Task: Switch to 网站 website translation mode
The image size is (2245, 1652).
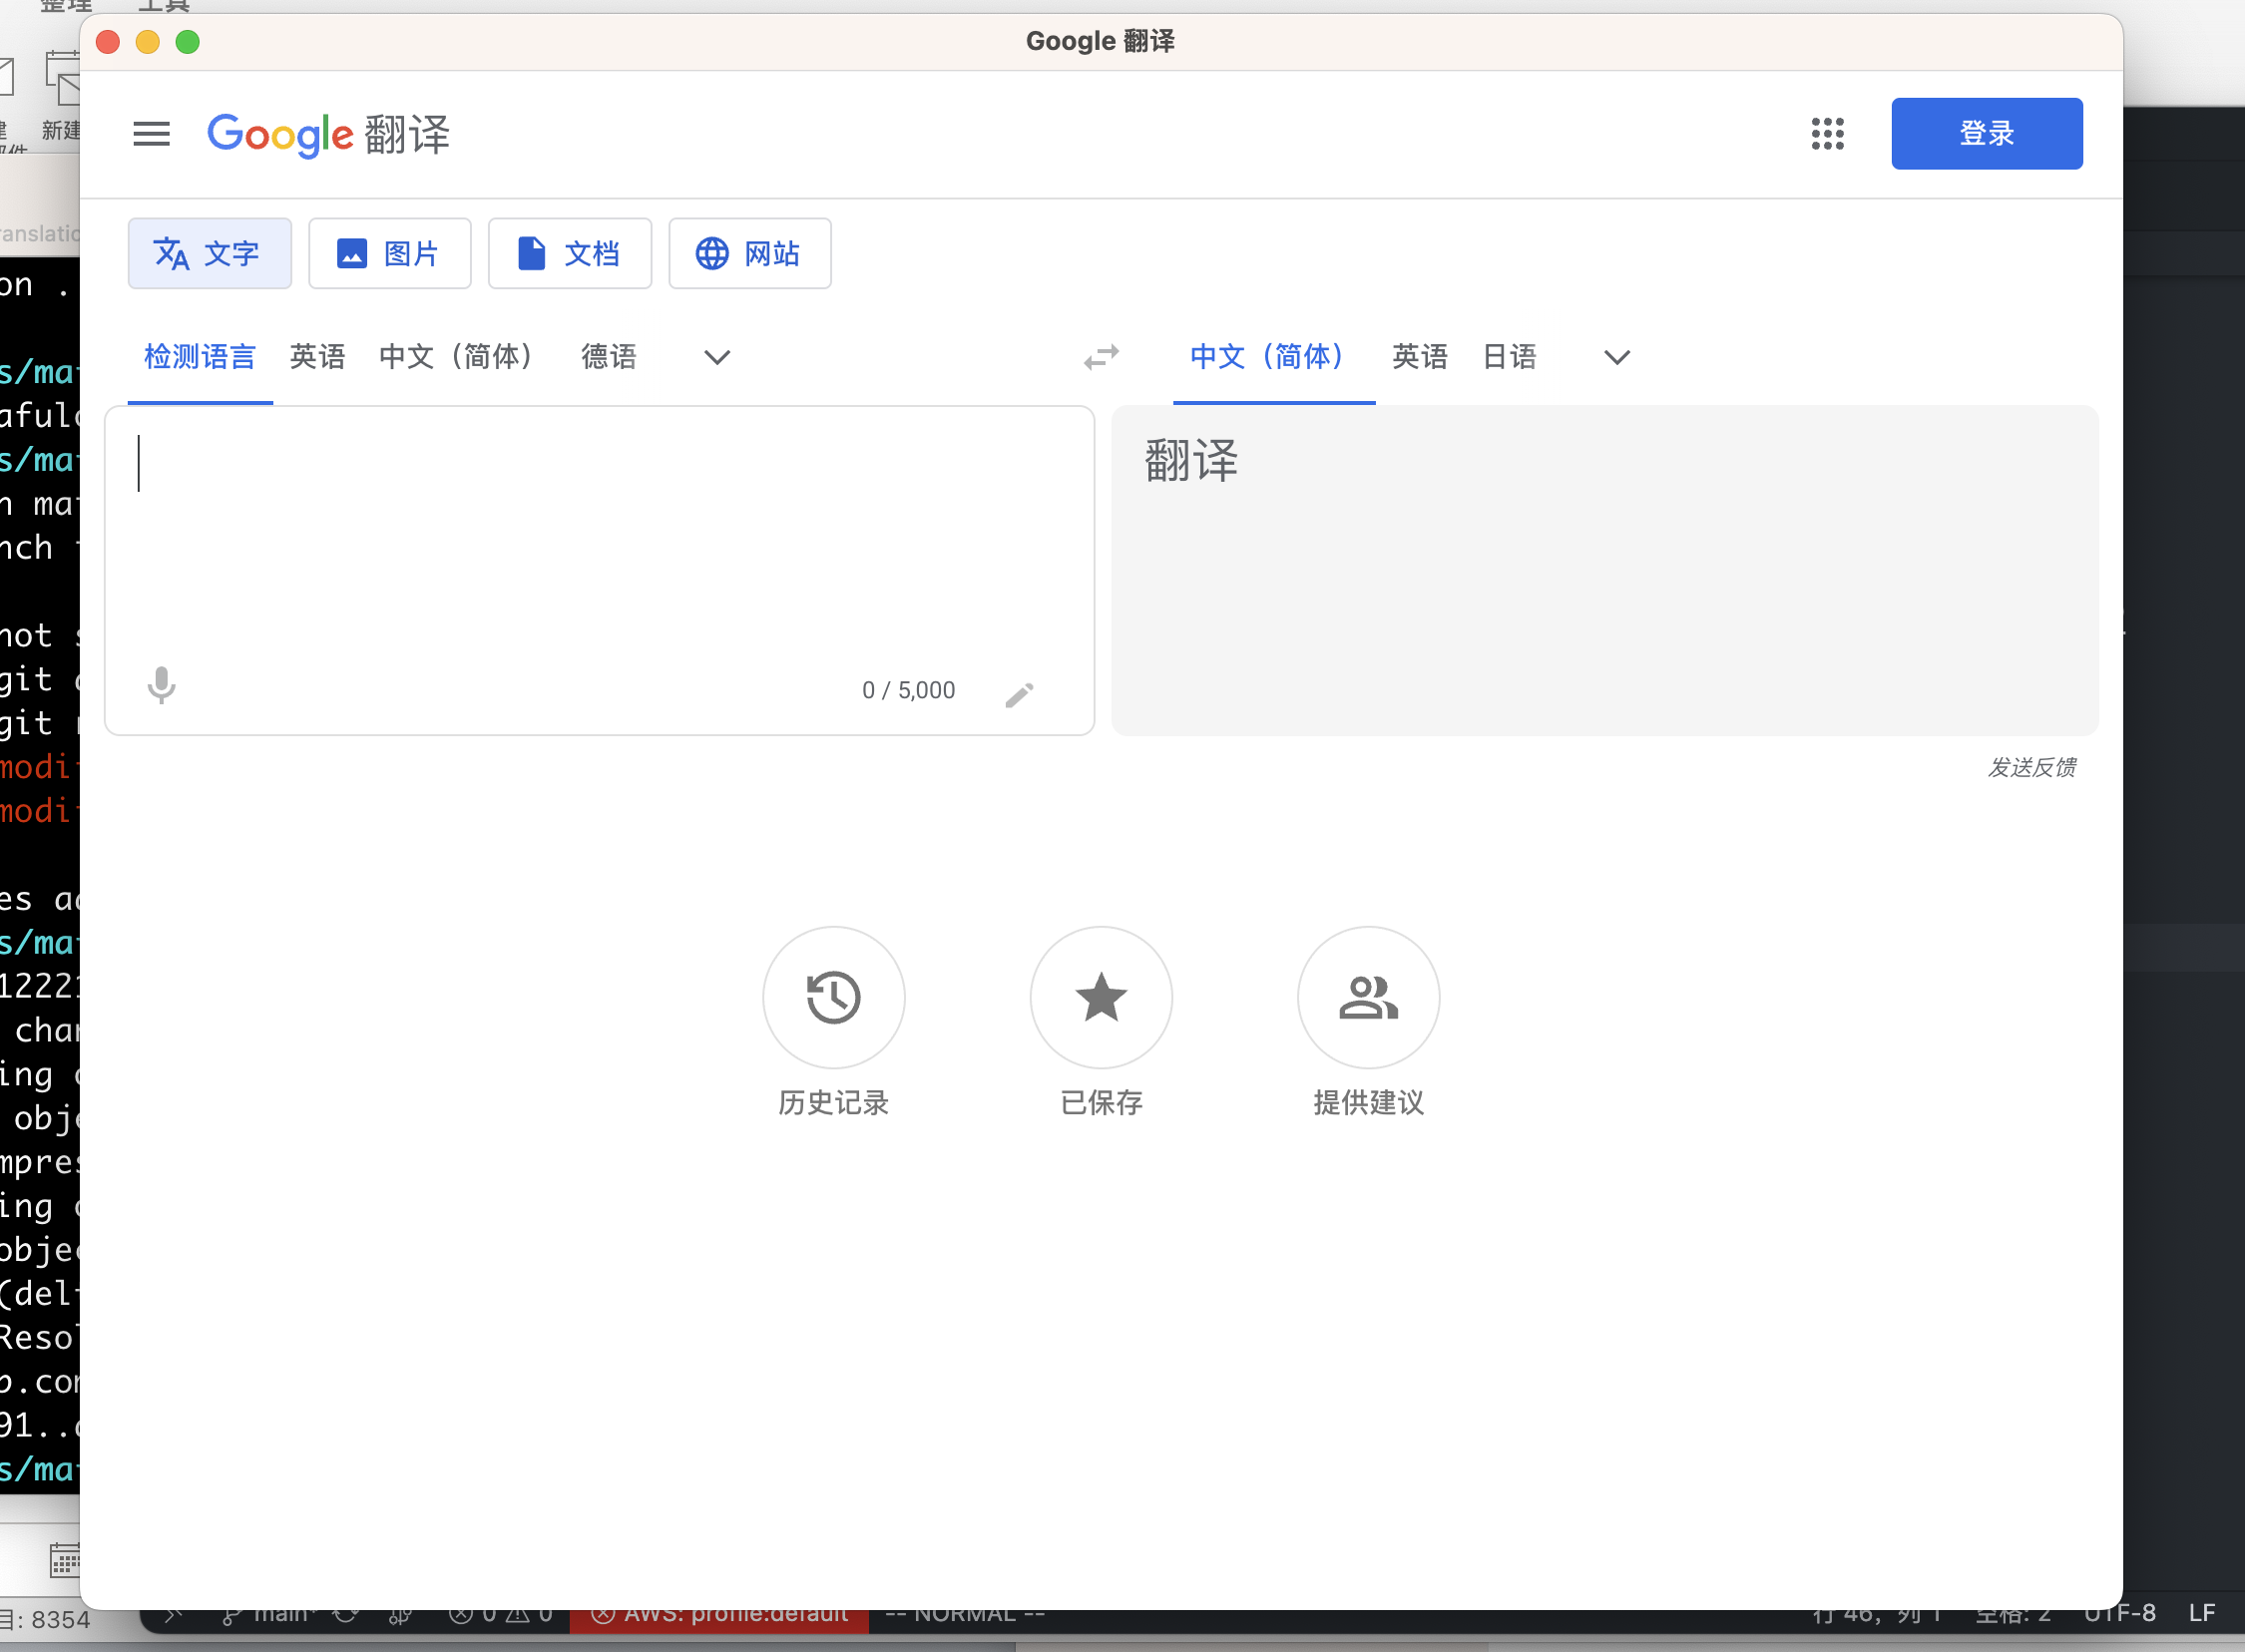Action: click(x=749, y=254)
